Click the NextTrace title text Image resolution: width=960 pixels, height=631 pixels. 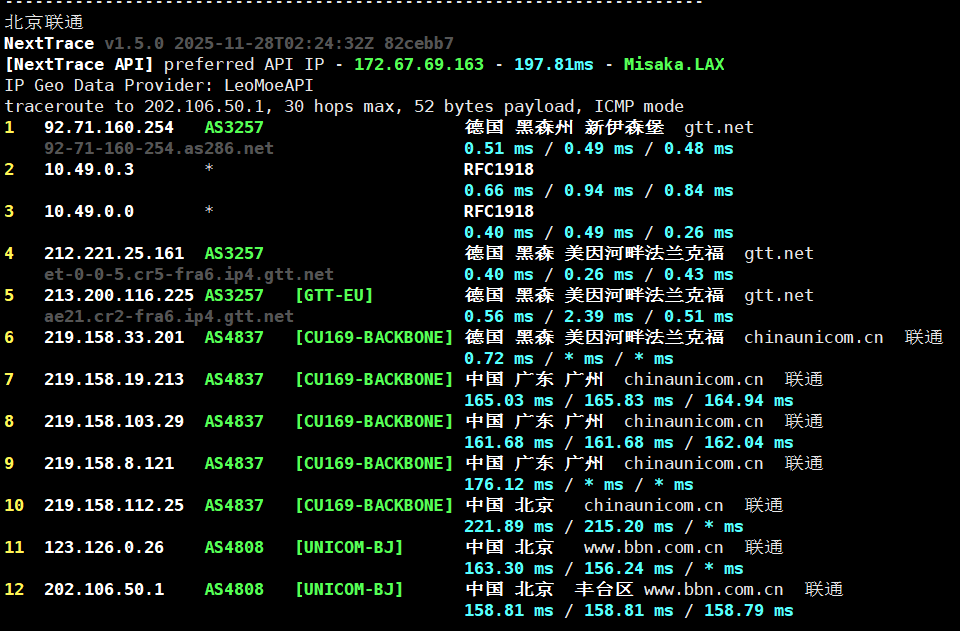coord(49,44)
